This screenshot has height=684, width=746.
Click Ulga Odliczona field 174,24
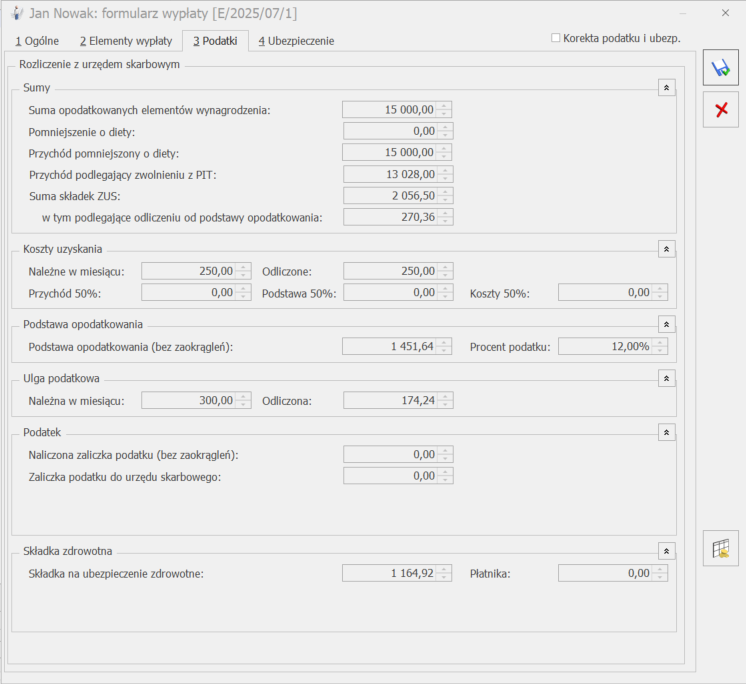click(x=398, y=401)
